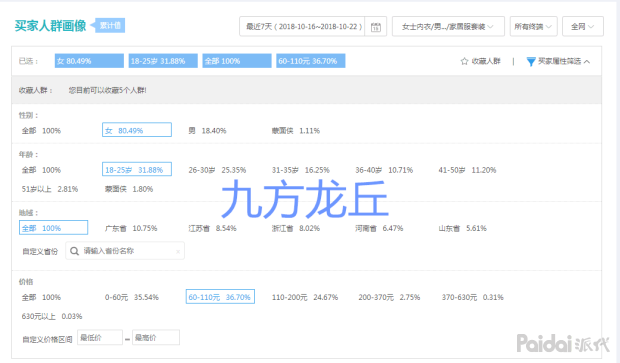620x363 pixels.
Task: Select gender option 男 18.40%
Action: coord(207,130)
